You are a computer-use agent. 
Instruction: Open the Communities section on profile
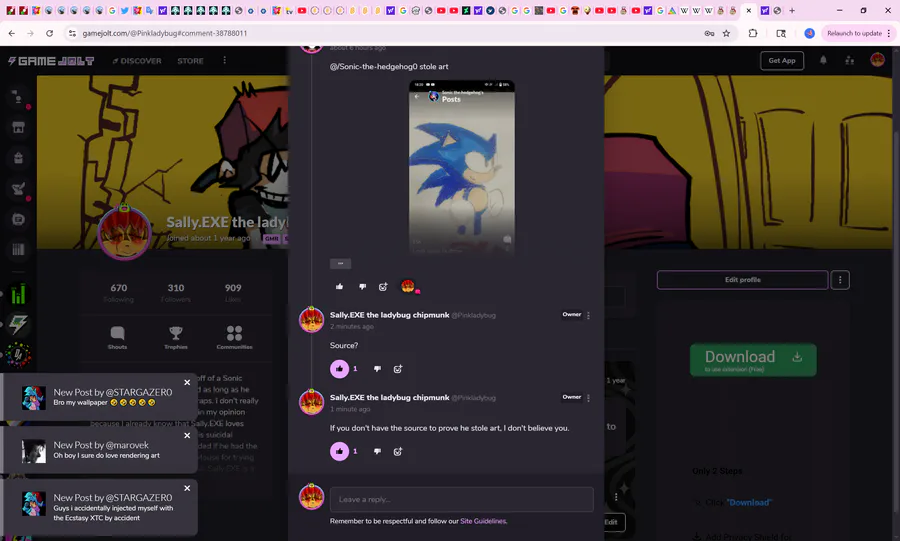[x=234, y=337]
